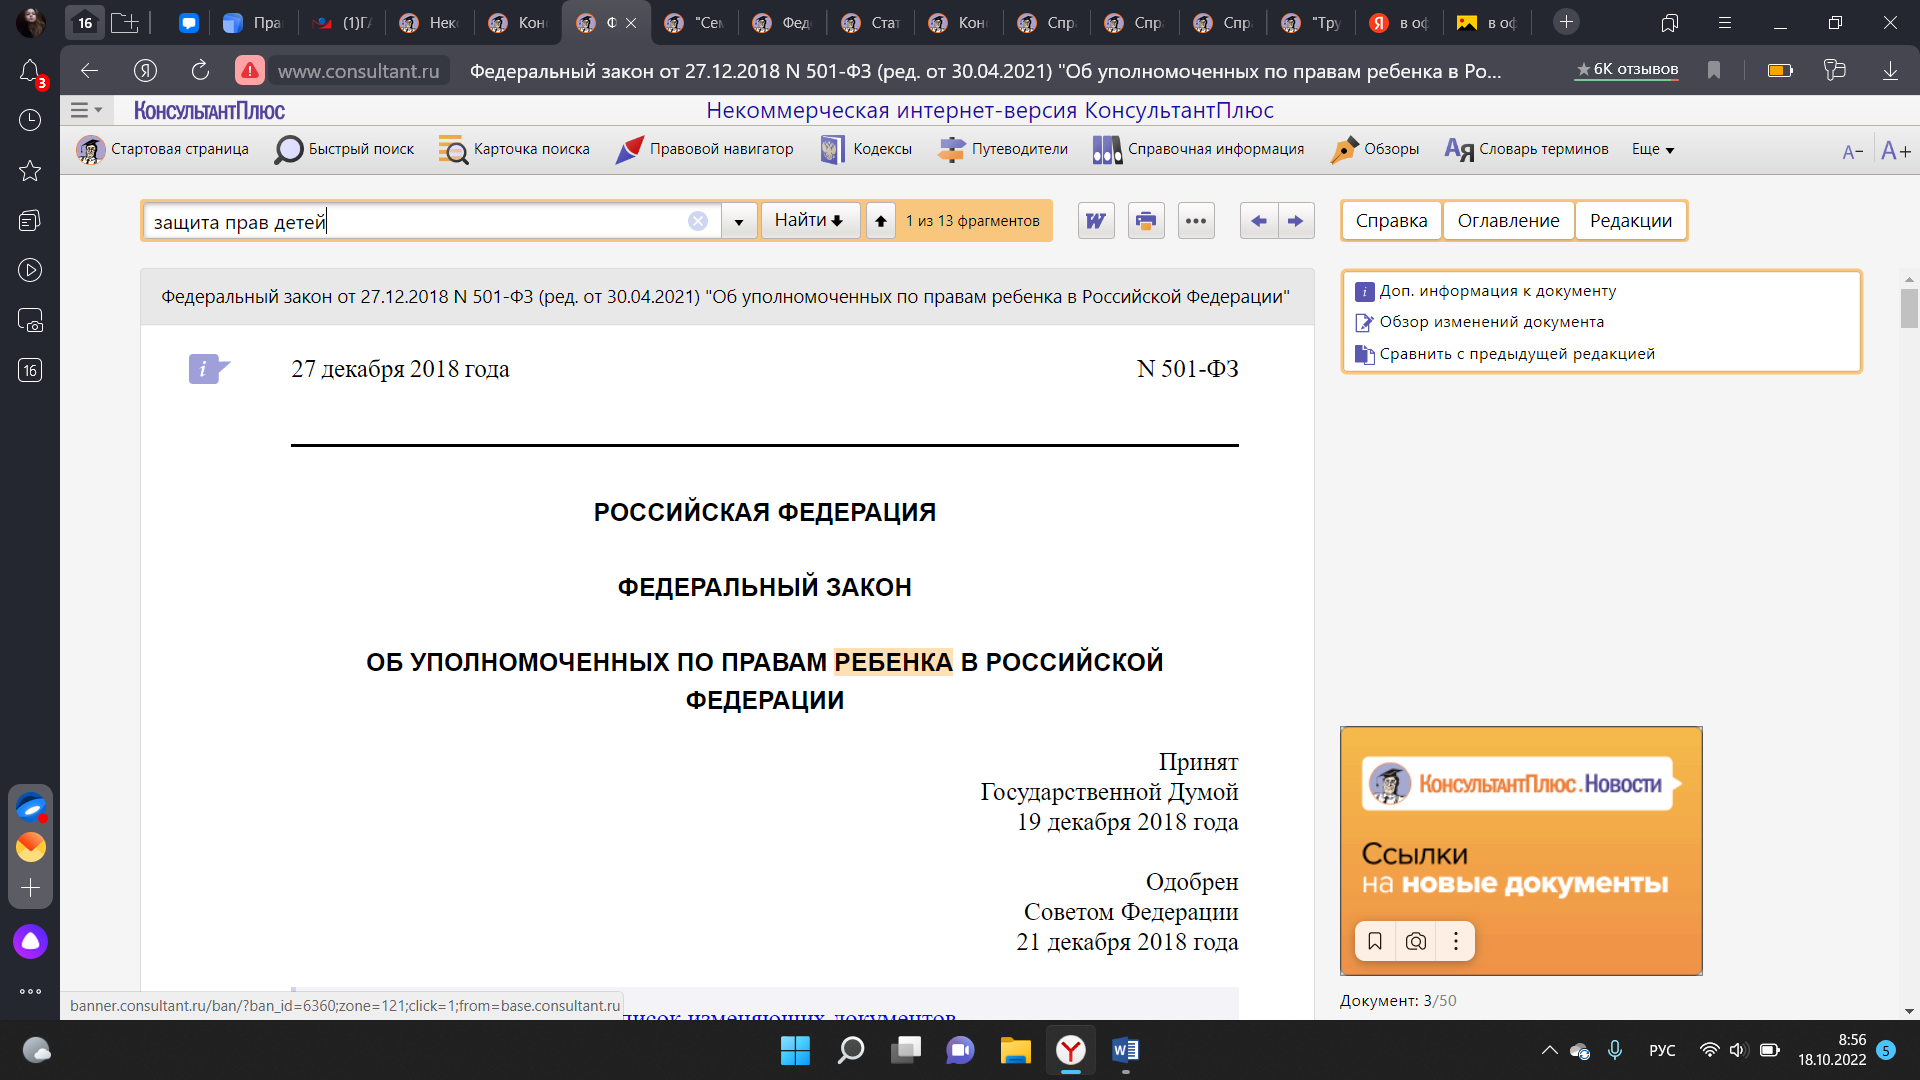Switch to the Редакции tab
The image size is (1920, 1080).
[1631, 221]
